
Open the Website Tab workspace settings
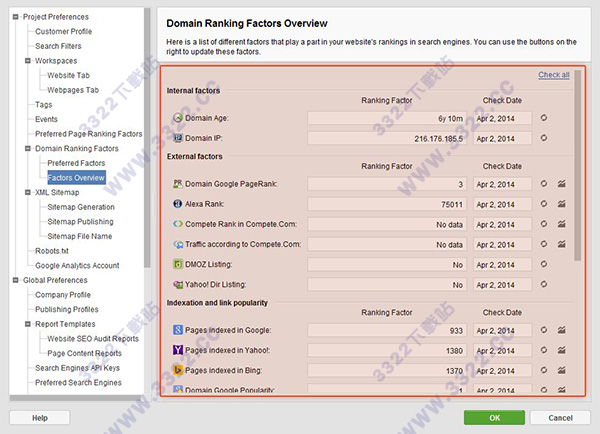68,75
